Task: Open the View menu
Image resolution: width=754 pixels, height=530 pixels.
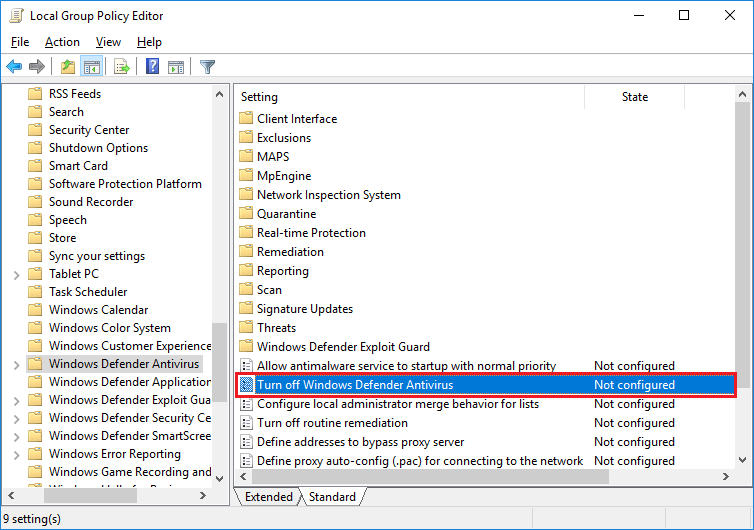Action: pyautogui.click(x=108, y=42)
